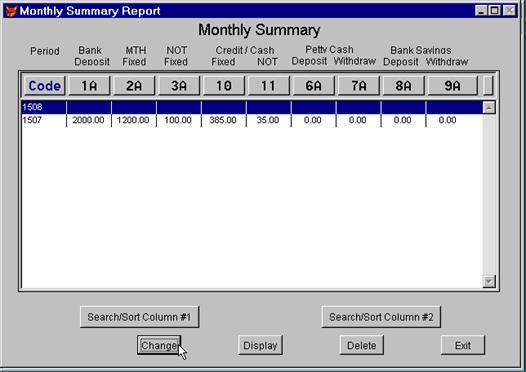Minimize the Monthly Summary Report window
Screen dimensions: 526x372
[481, 10]
